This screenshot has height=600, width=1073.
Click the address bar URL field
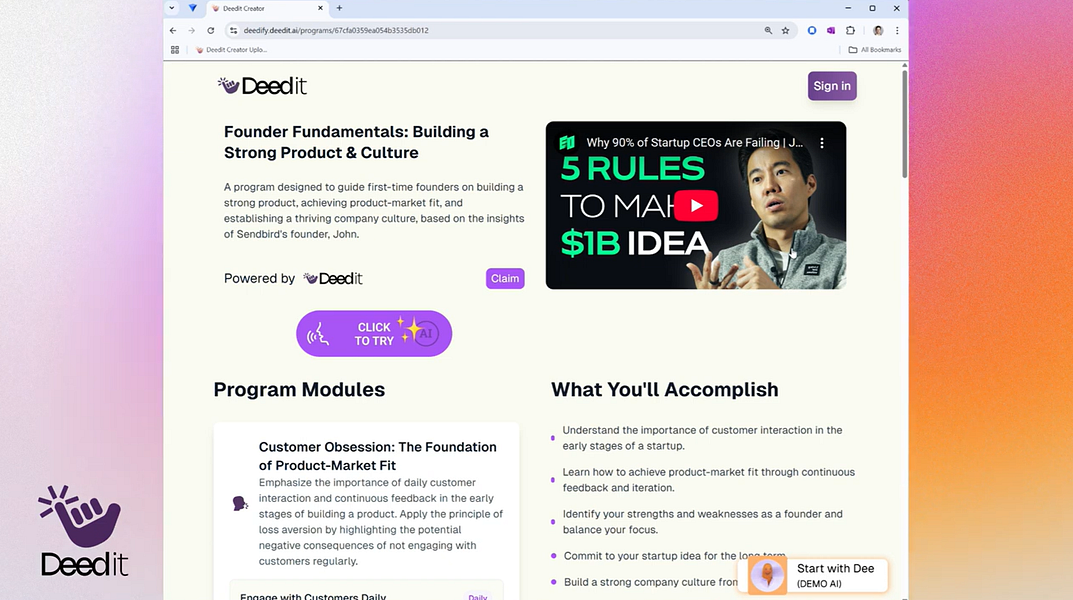pos(500,30)
